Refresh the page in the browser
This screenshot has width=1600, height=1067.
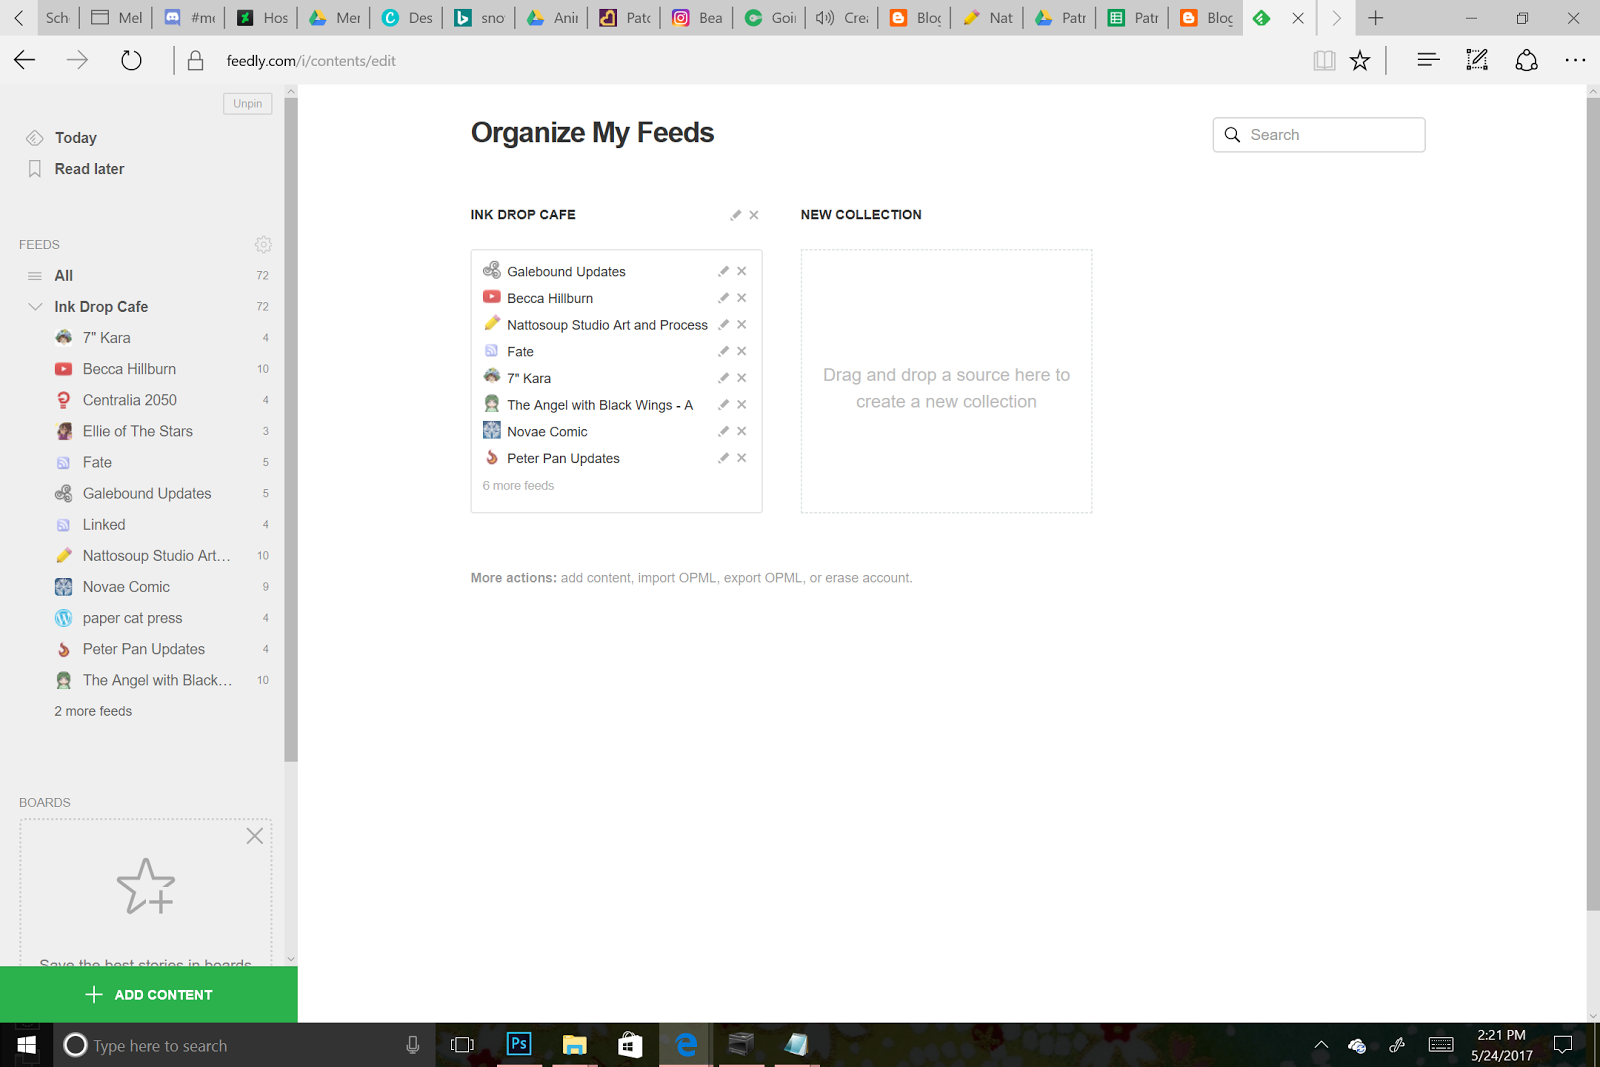click(x=131, y=61)
